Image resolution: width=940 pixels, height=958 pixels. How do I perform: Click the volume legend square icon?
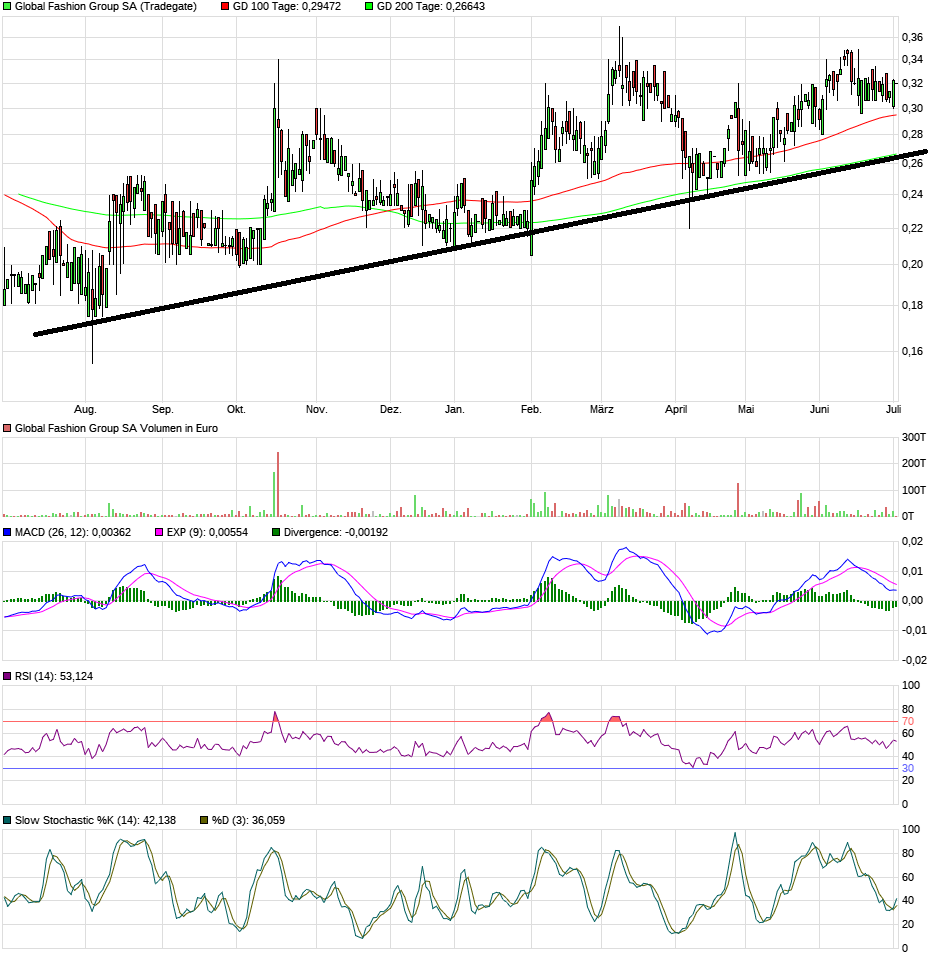(x=8, y=428)
